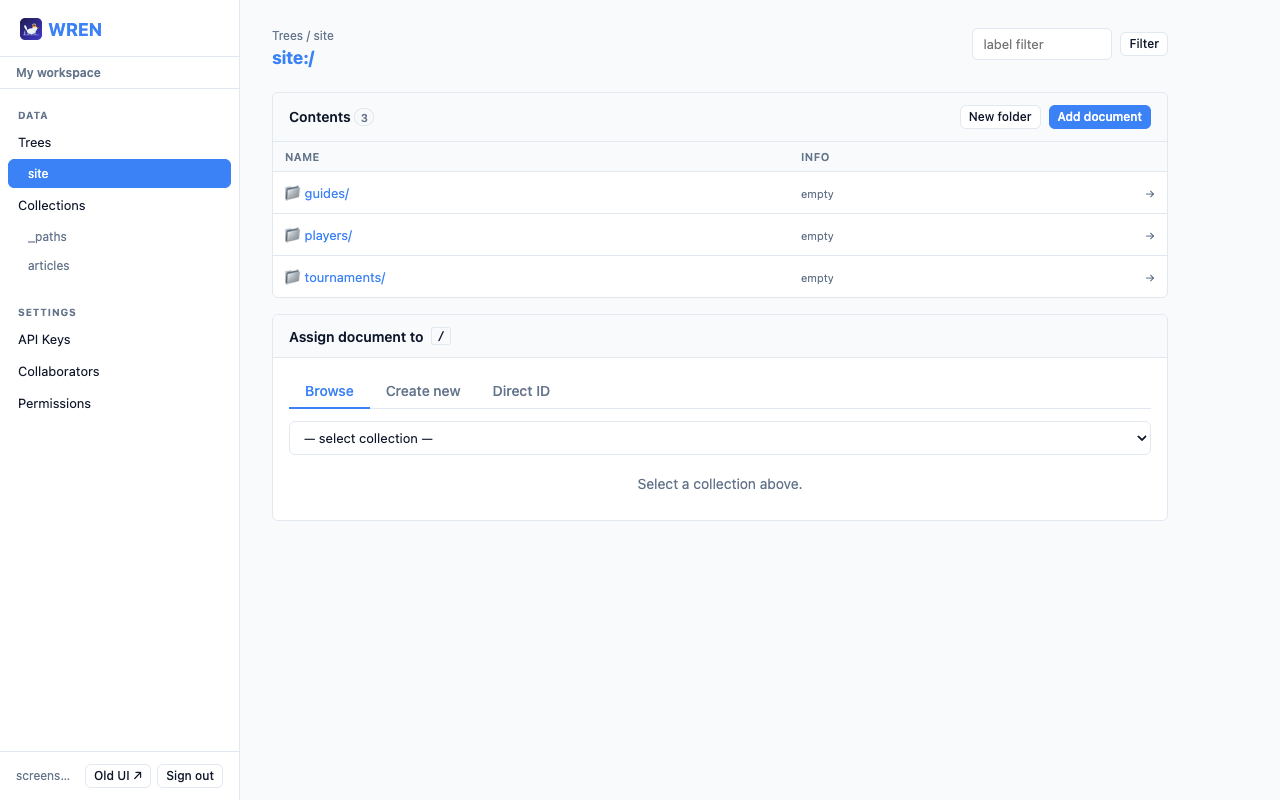Open the _paths collection
This screenshot has width=1280, height=800.
point(47,237)
